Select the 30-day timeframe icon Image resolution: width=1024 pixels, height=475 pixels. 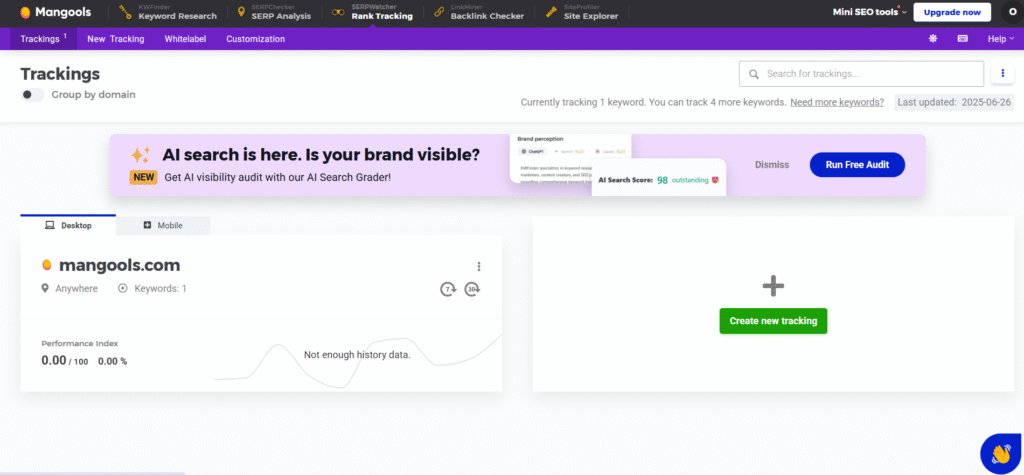(472, 289)
